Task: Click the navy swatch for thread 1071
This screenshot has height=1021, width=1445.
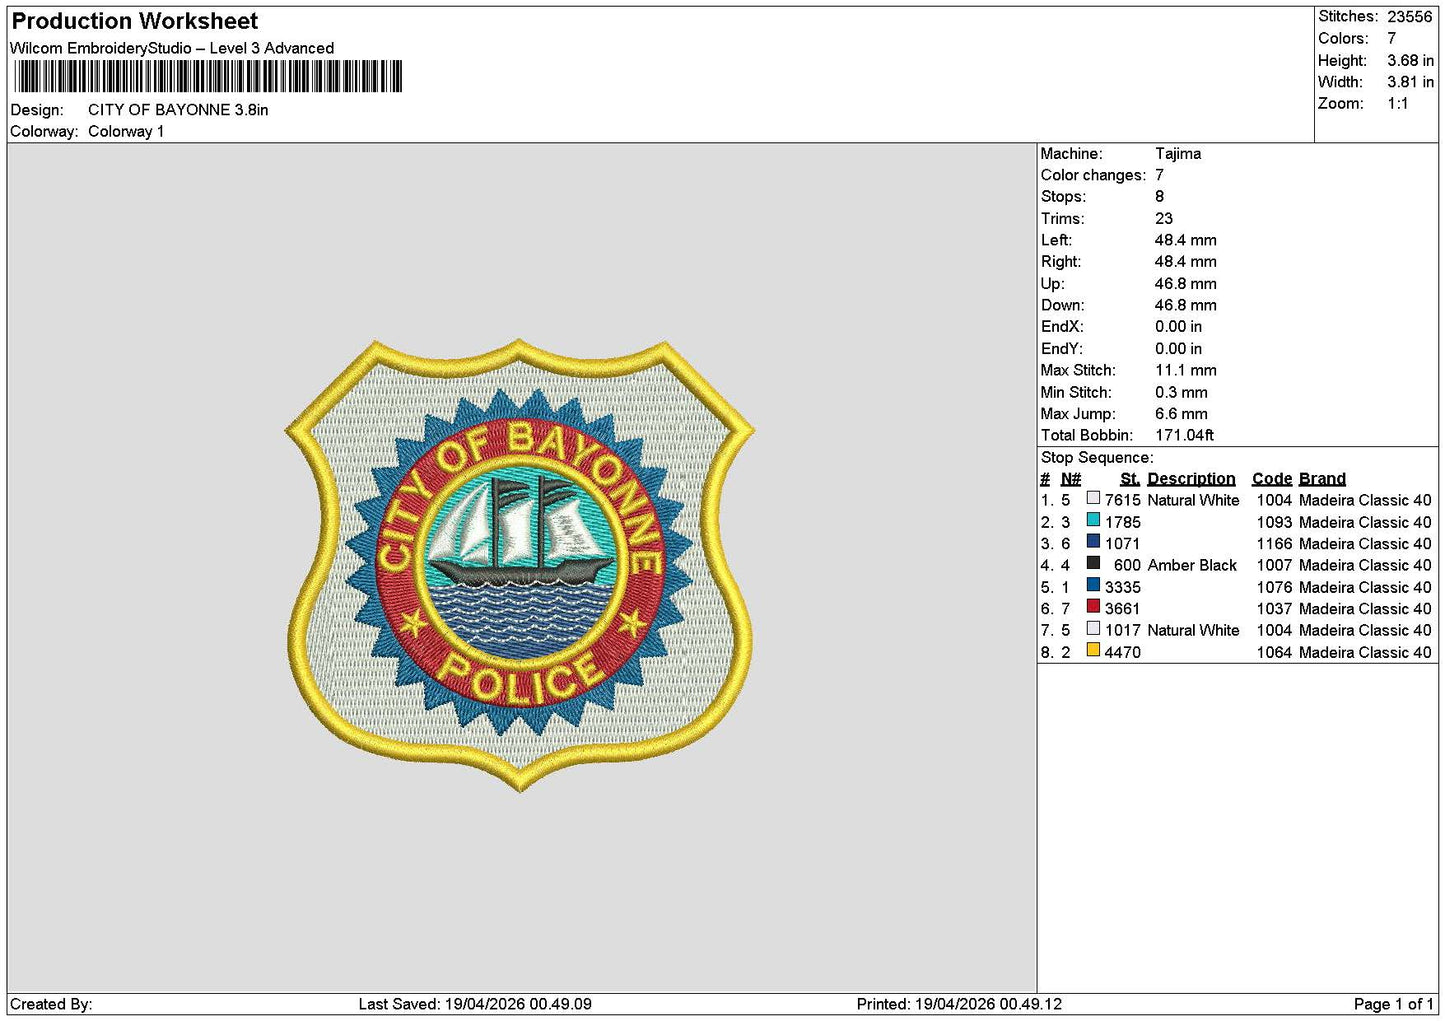Action: click(x=1093, y=543)
